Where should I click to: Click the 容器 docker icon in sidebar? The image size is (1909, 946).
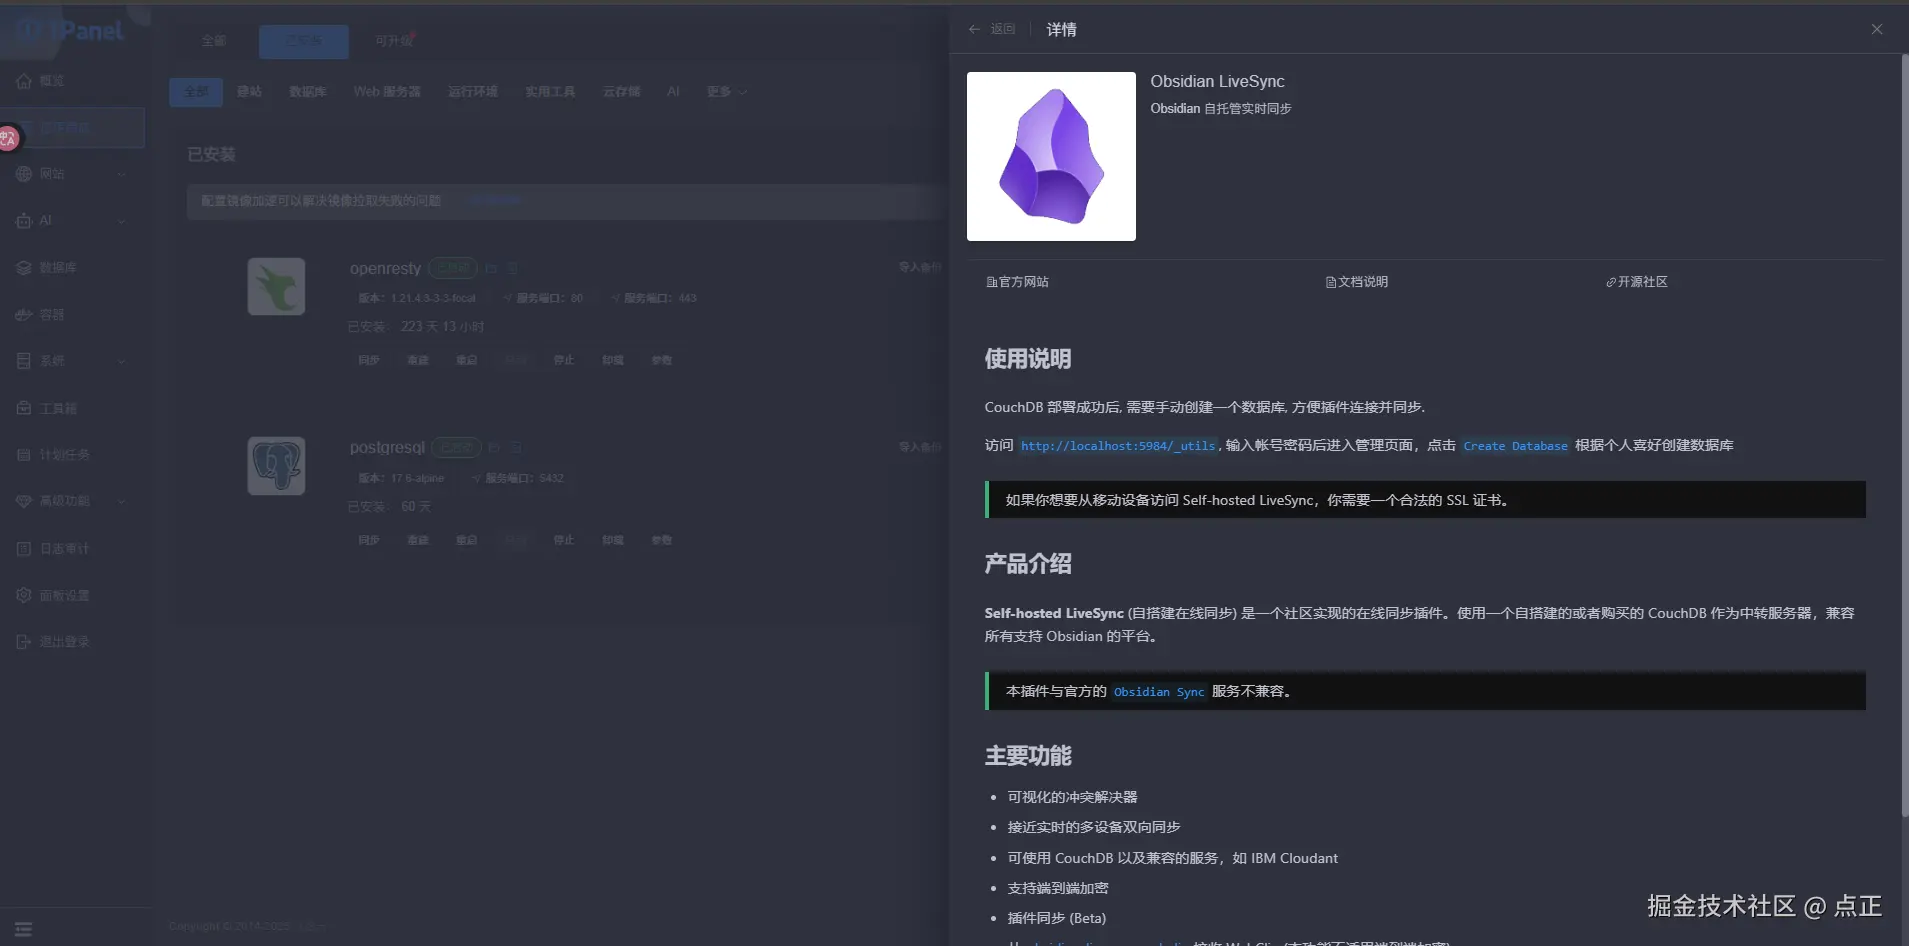point(24,315)
